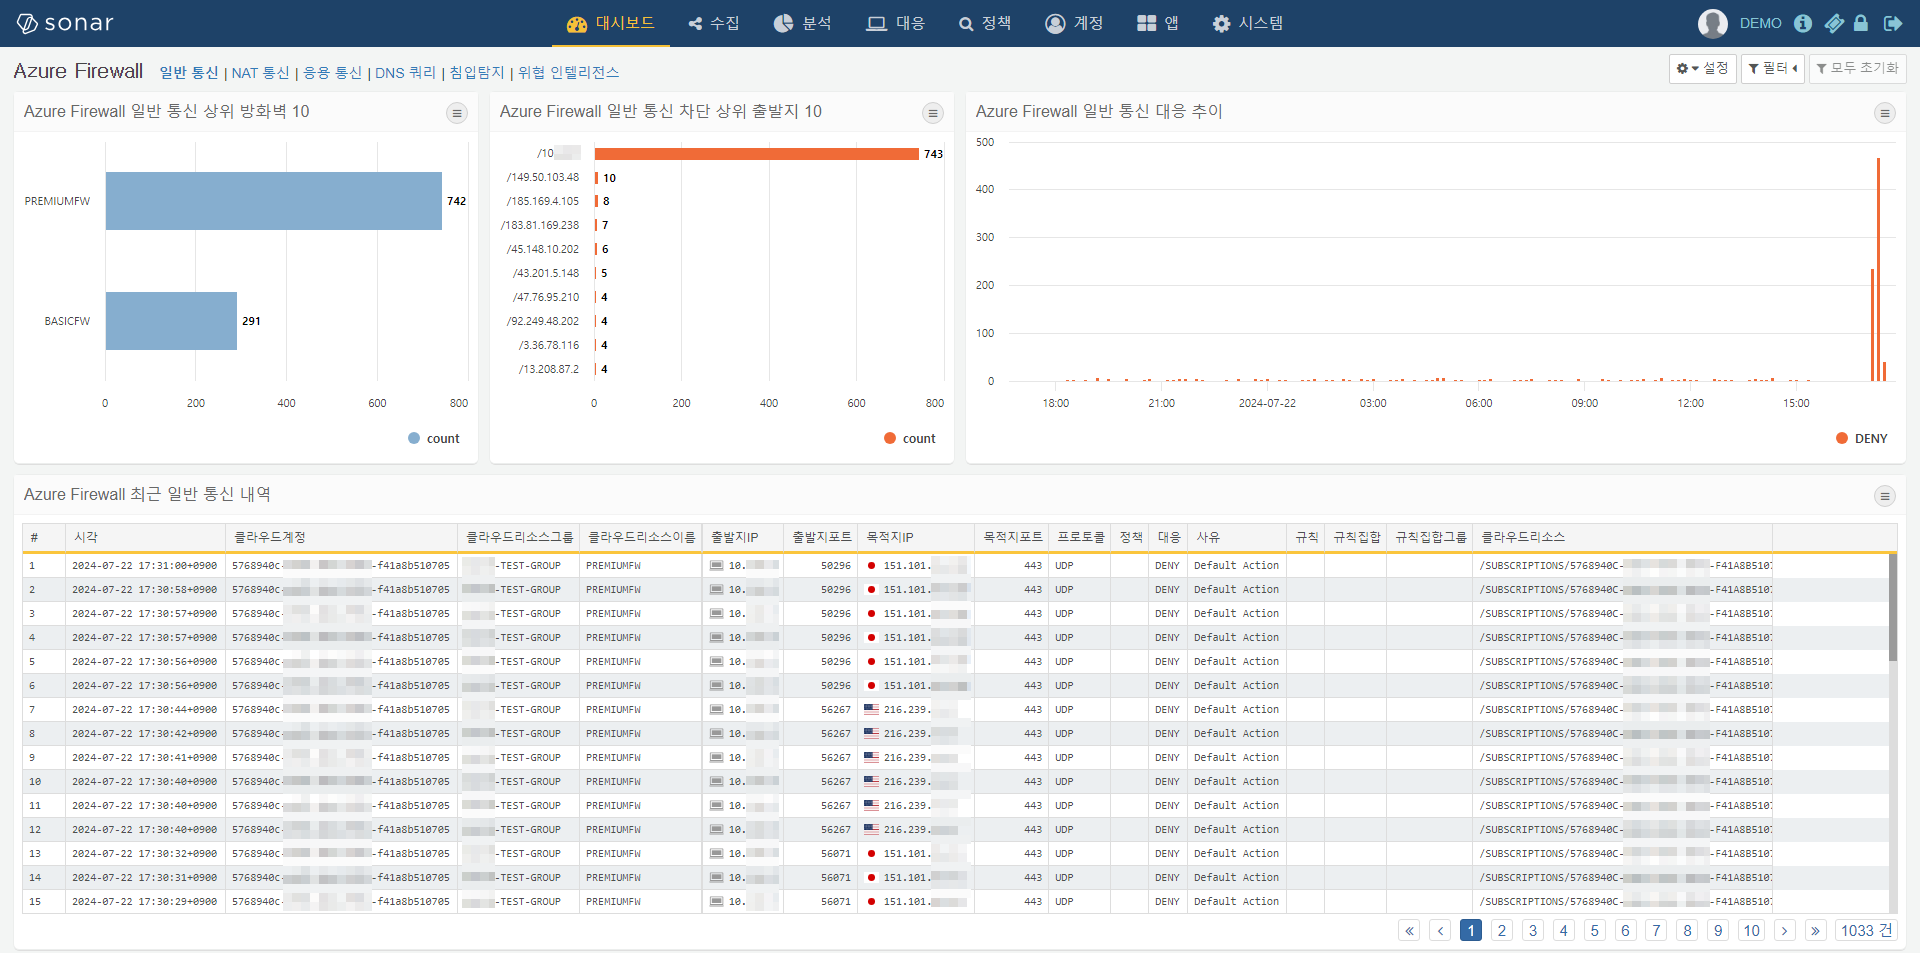Go to previous page of results
This screenshot has width=1920, height=953.
click(x=1440, y=930)
